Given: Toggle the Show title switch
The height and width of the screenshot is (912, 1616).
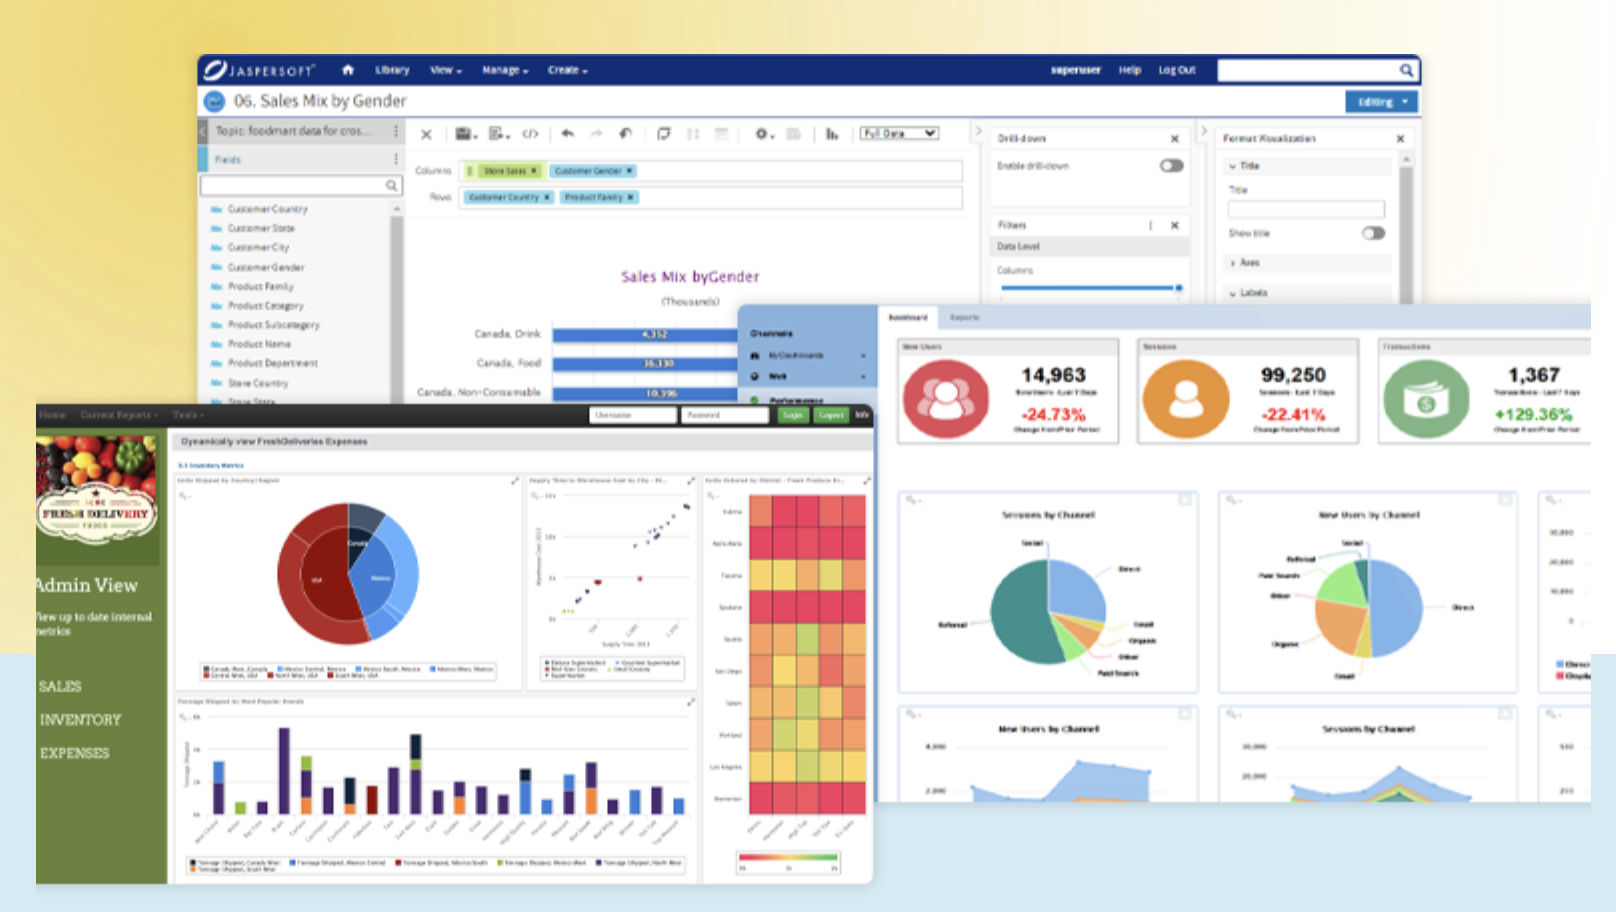Looking at the screenshot, I should 1373,233.
